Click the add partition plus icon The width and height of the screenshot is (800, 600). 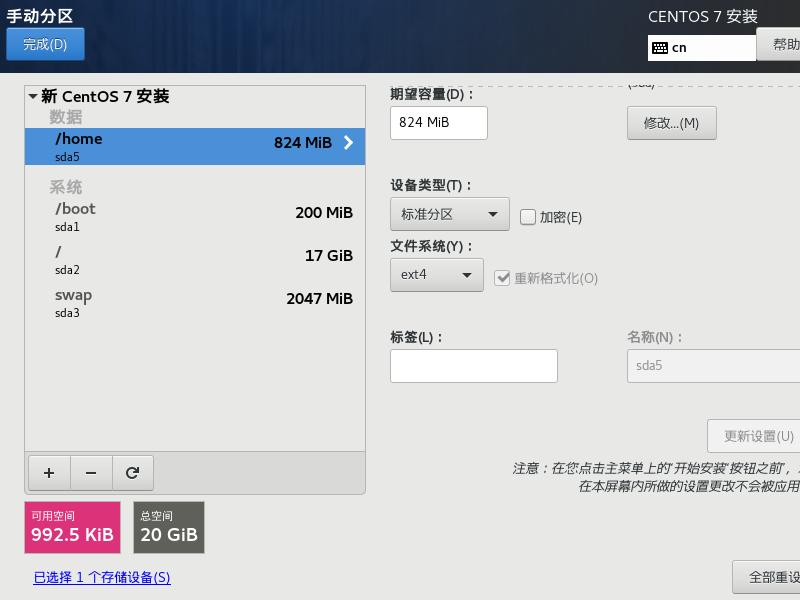[49, 472]
